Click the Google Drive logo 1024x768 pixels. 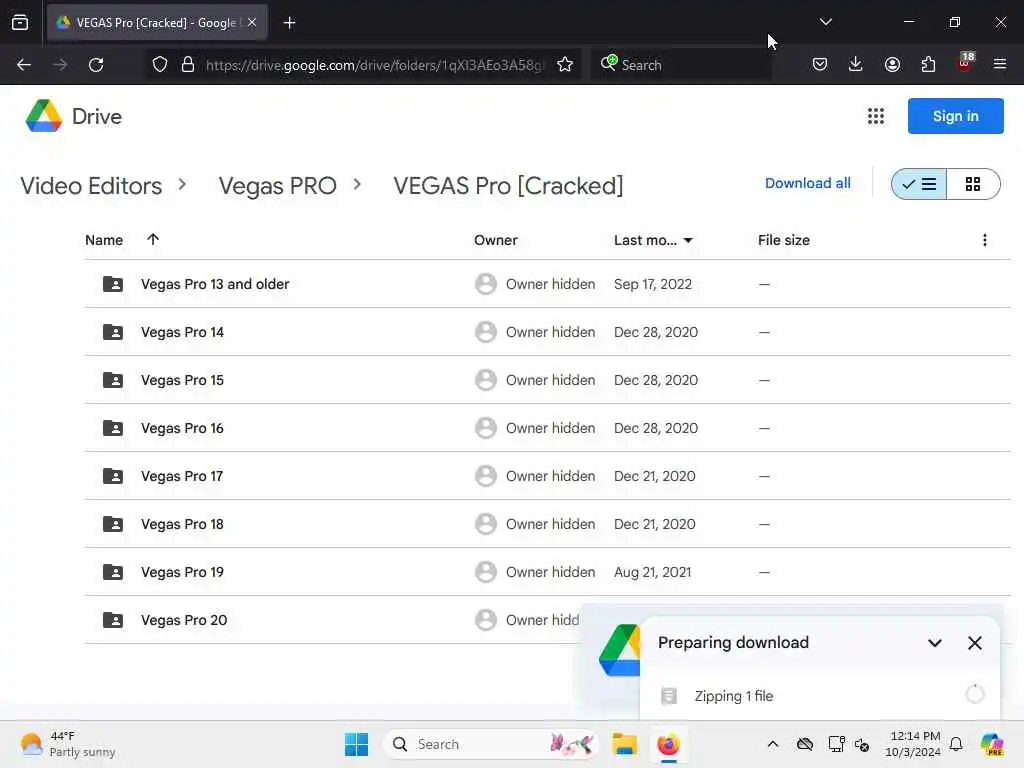44,116
